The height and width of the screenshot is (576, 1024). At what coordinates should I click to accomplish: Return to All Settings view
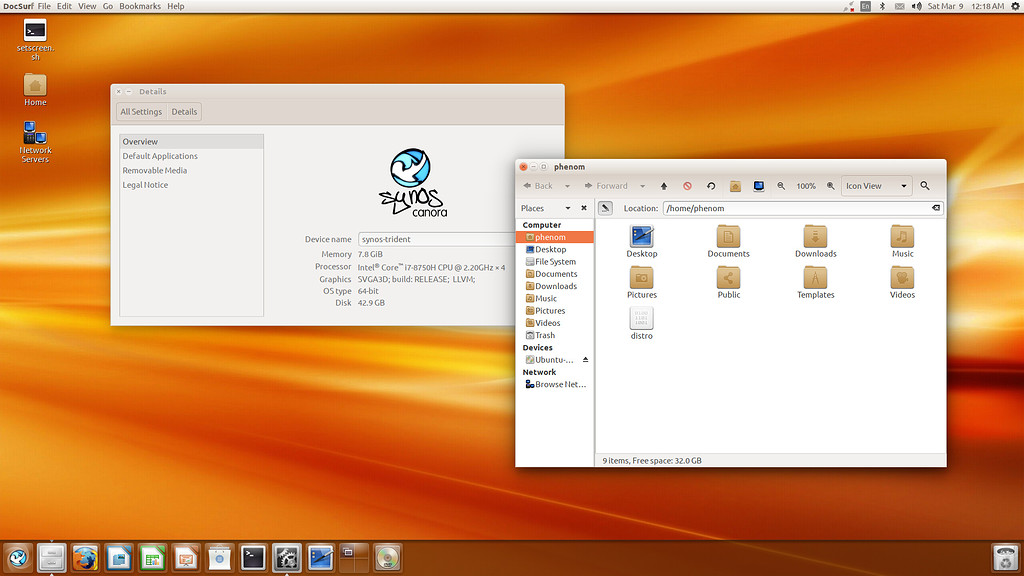(x=141, y=111)
